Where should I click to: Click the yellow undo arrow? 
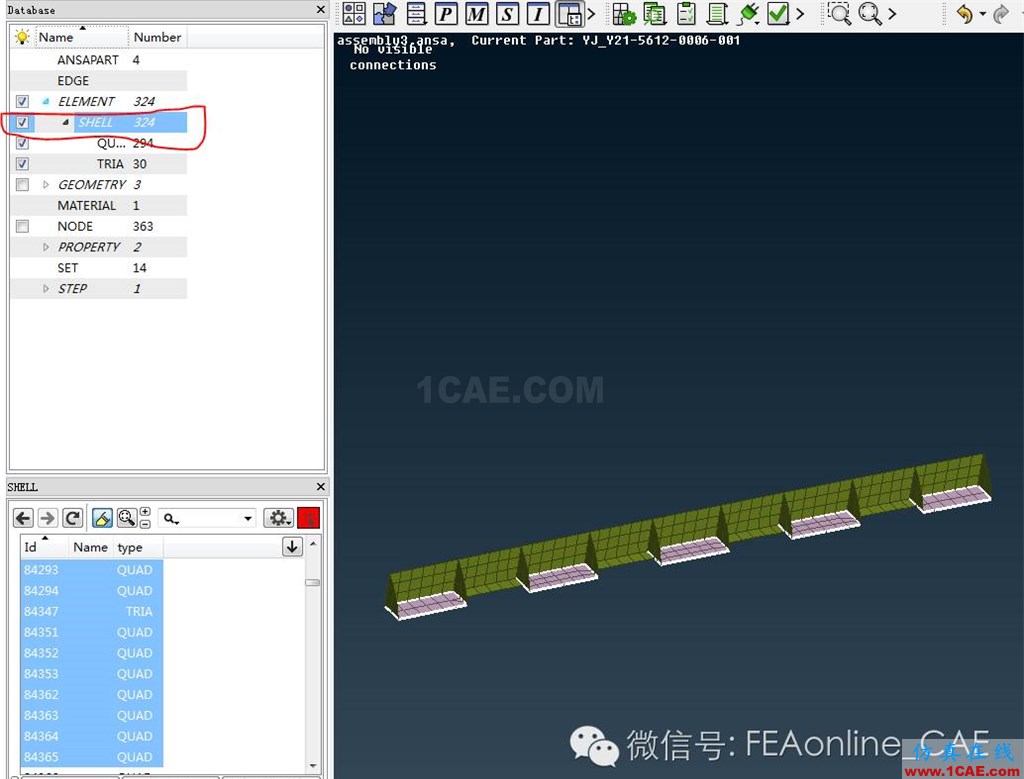click(965, 14)
